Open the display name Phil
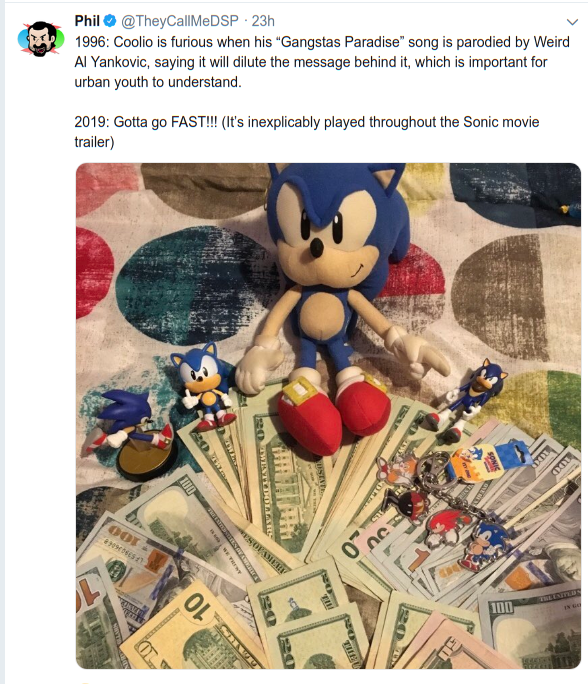588x684 pixels. tap(87, 21)
